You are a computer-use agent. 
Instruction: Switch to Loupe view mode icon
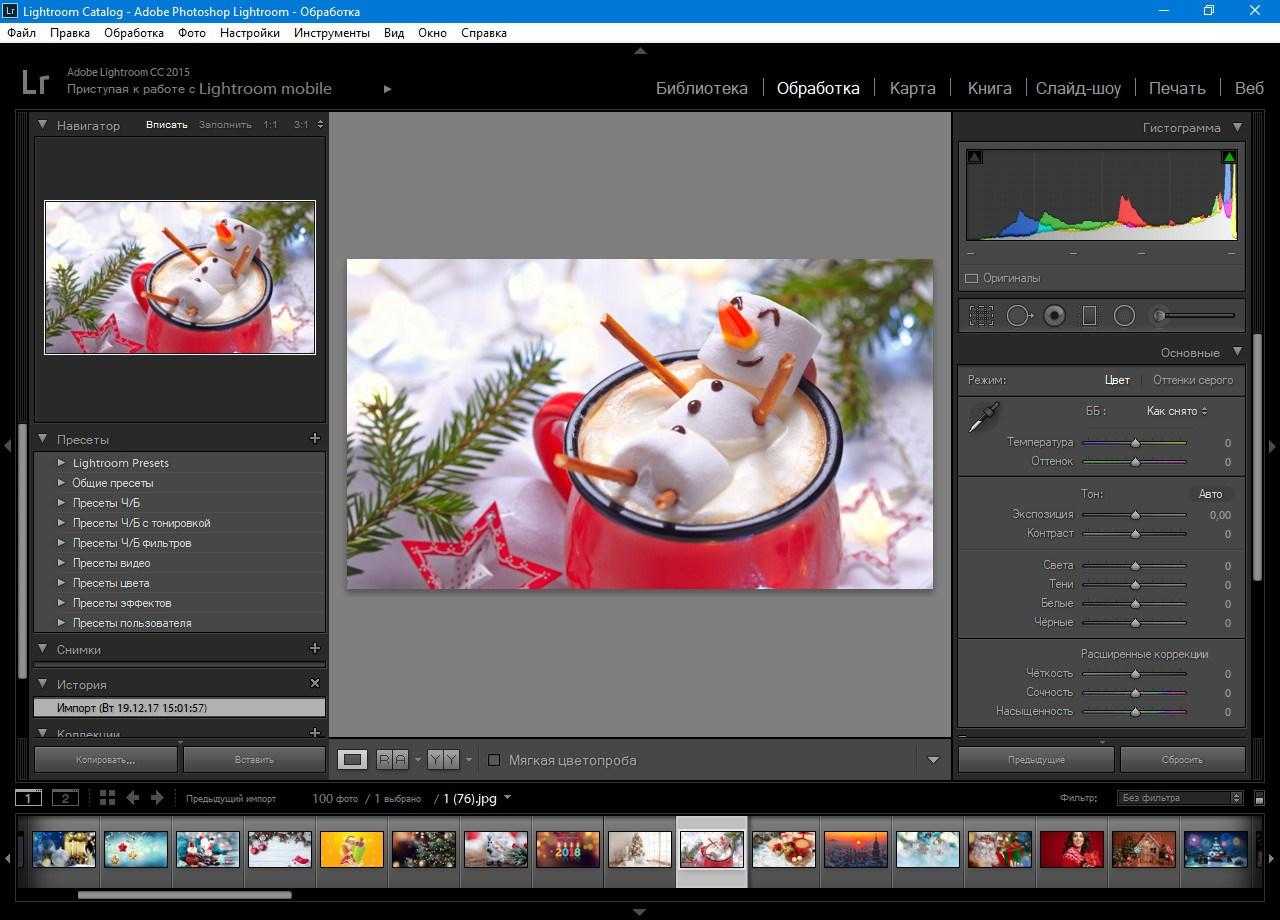click(352, 760)
